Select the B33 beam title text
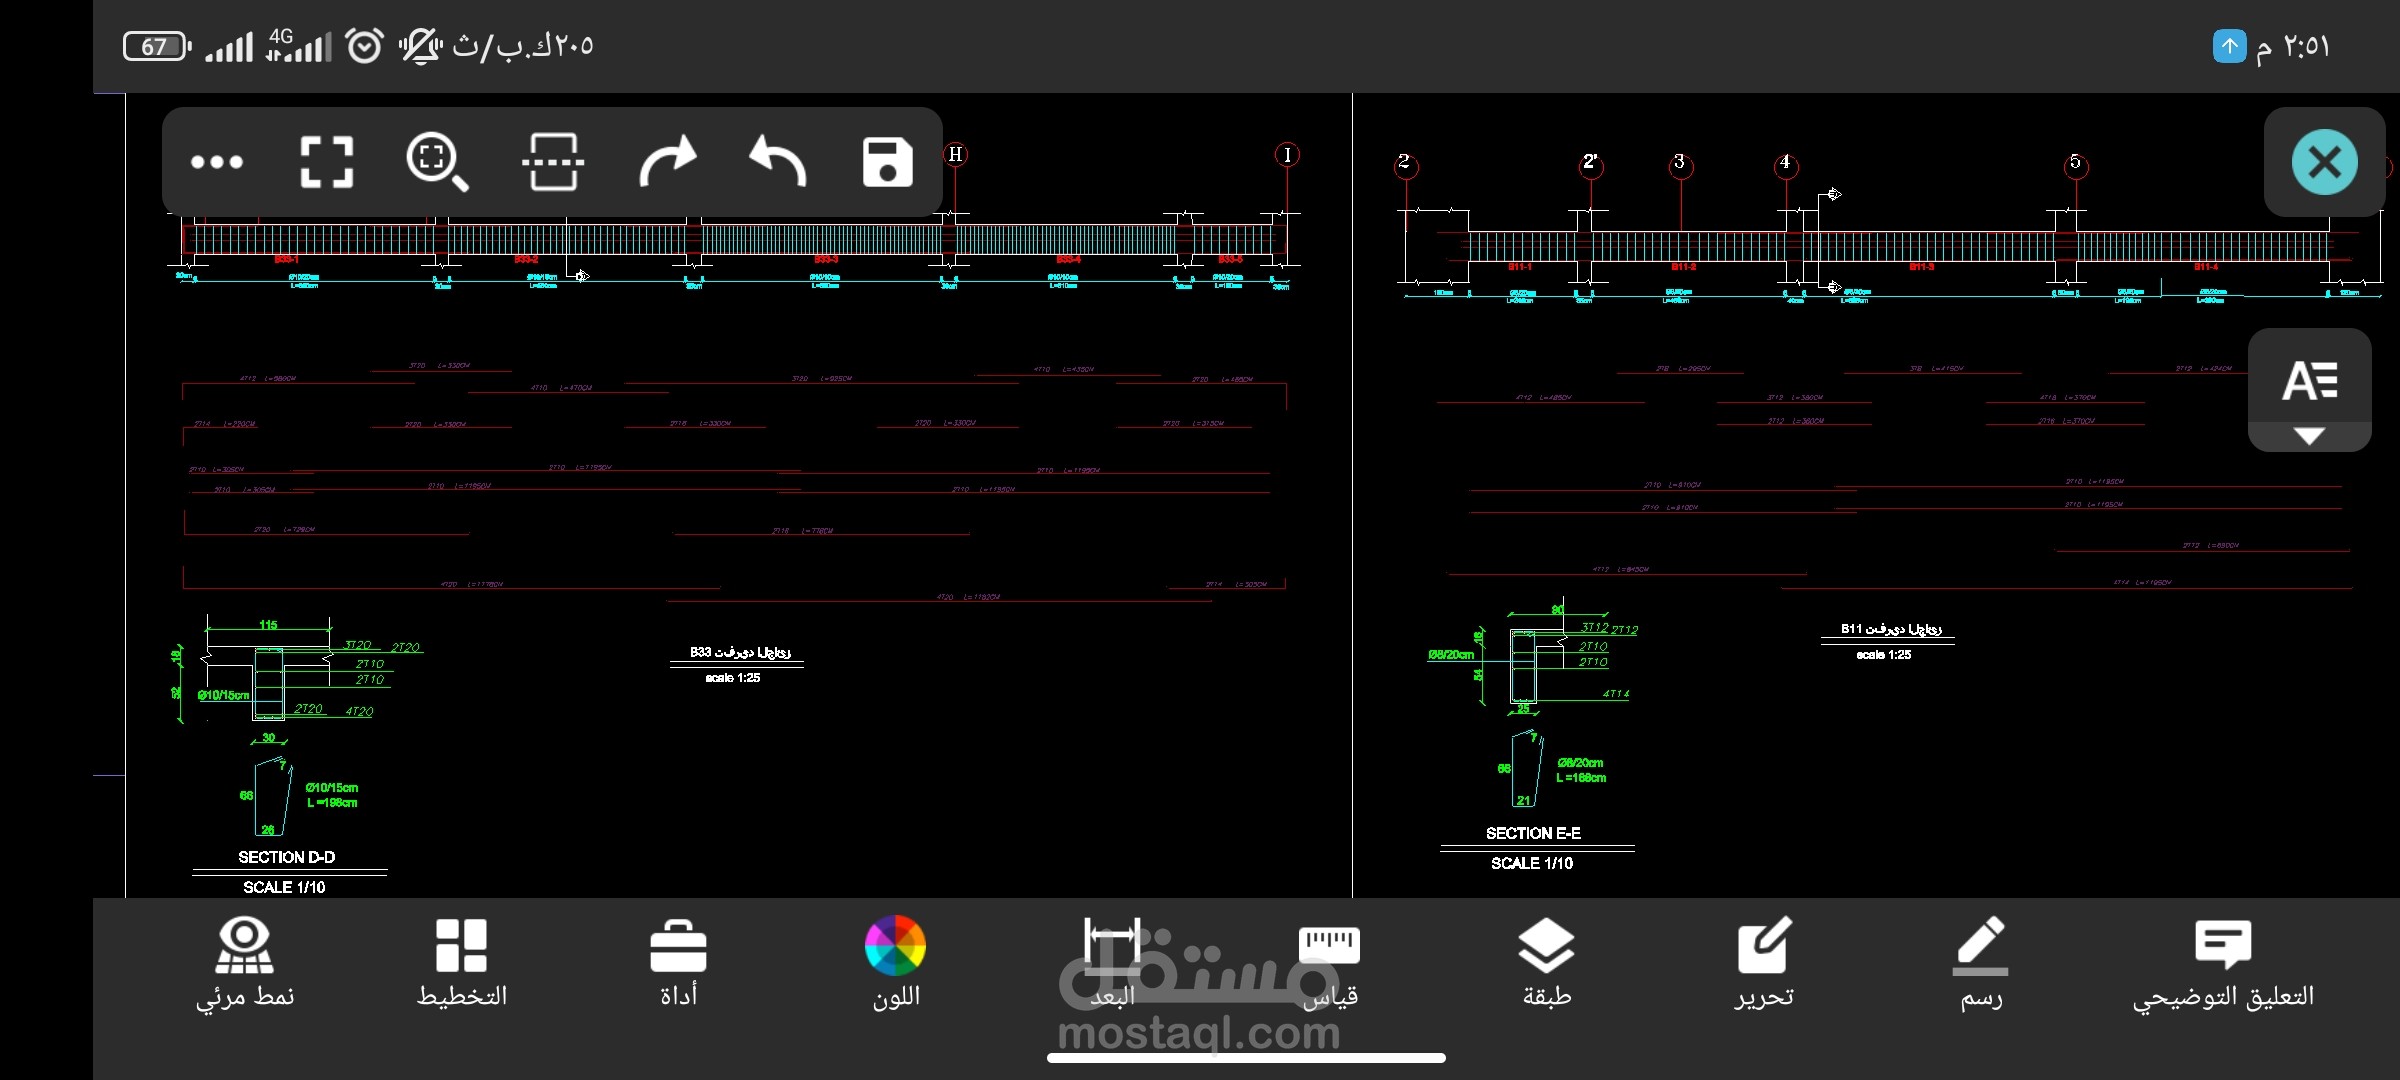 (x=740, y=652)
